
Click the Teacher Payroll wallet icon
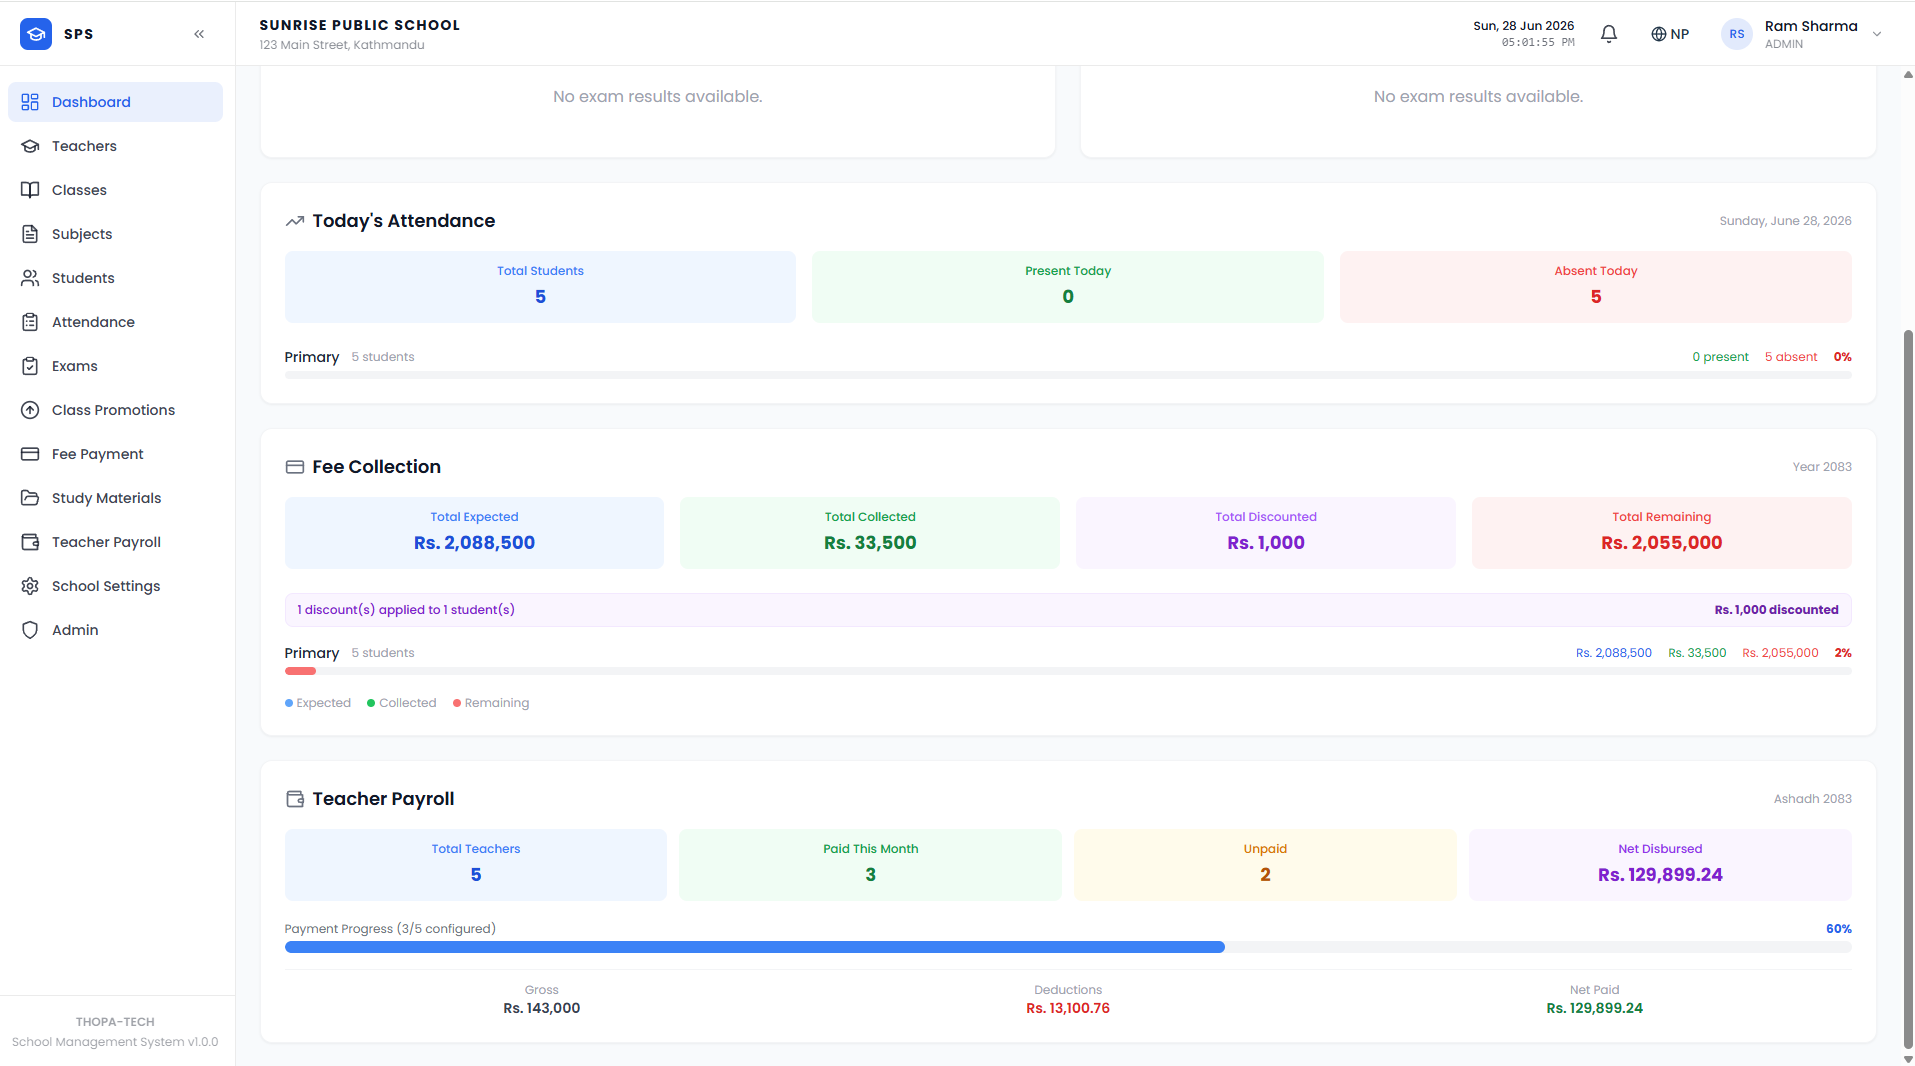click(30, 542)
